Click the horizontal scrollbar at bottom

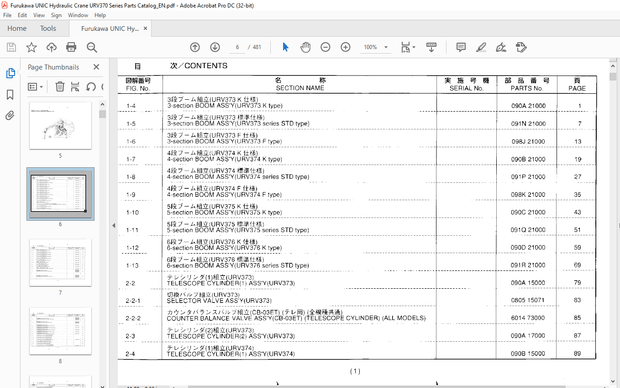click(x=376, y=386)
